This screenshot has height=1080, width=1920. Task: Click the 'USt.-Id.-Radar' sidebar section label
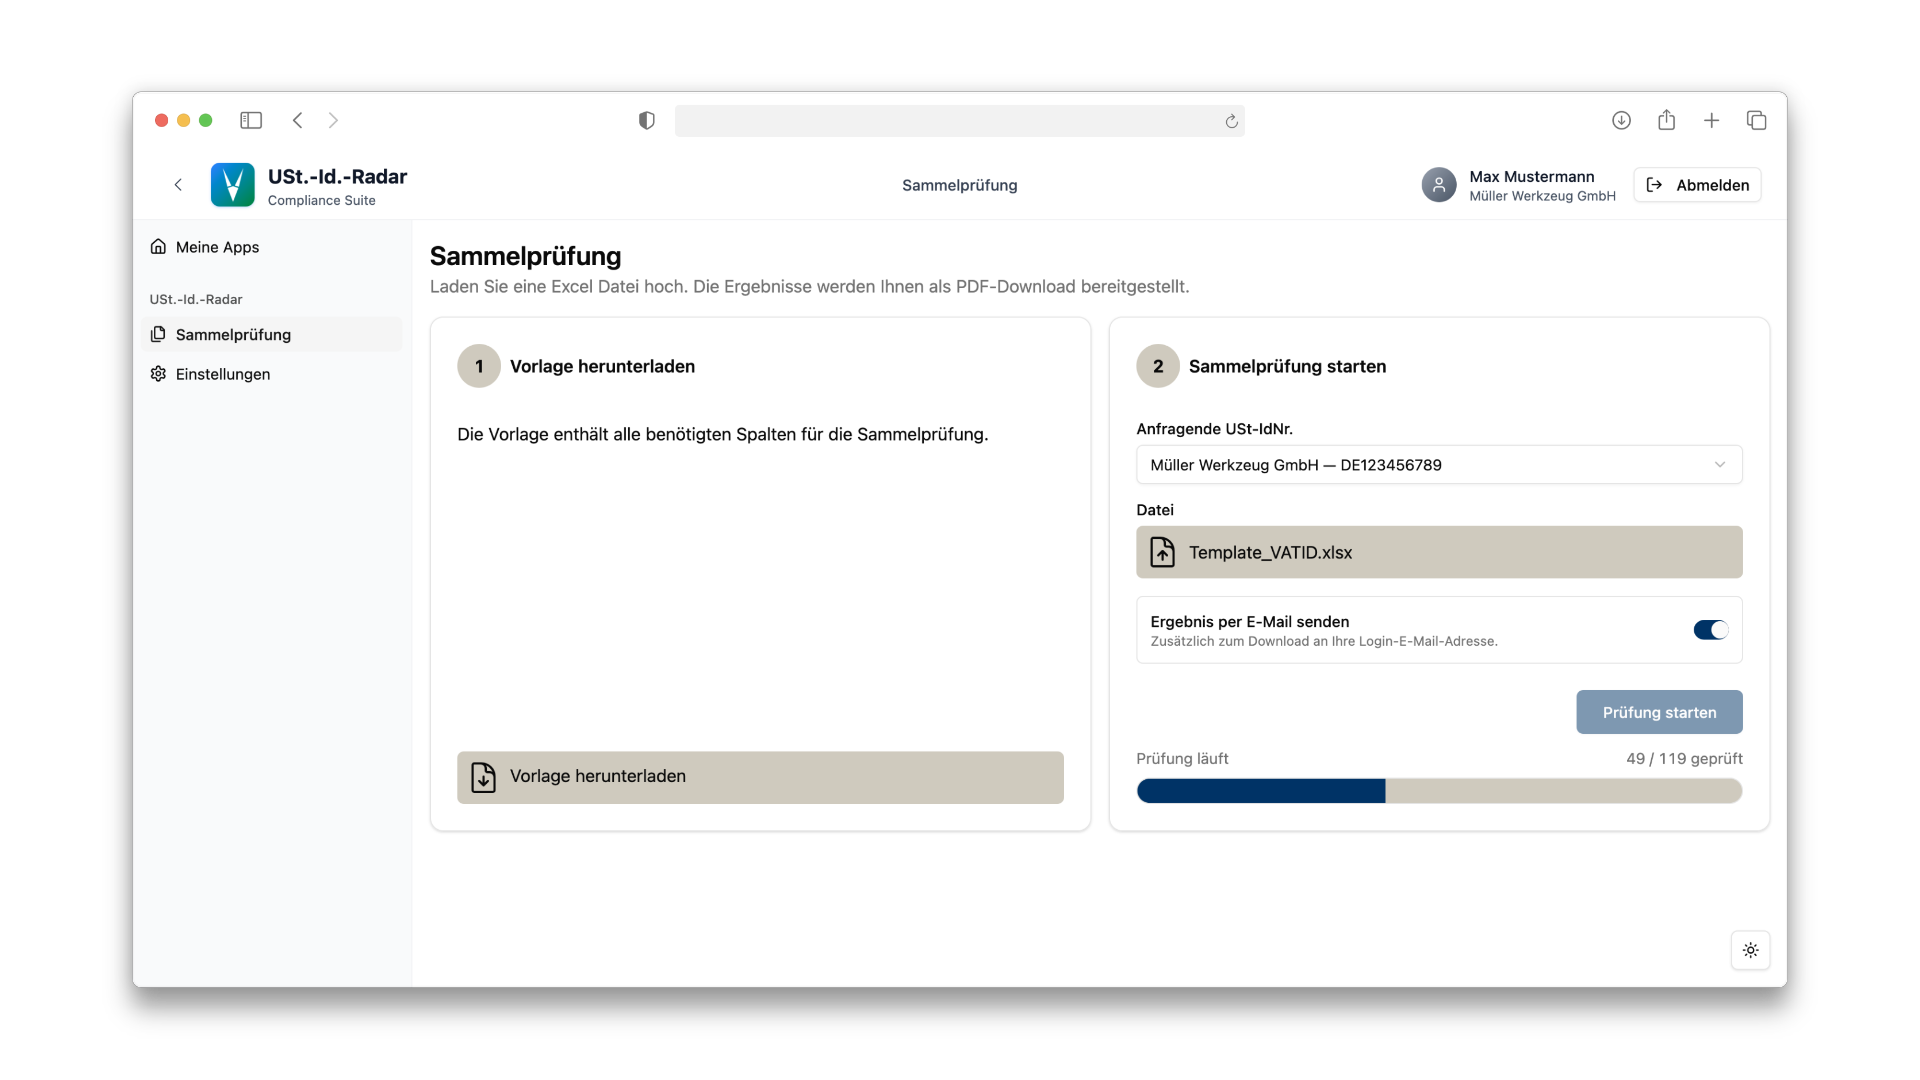196,299
